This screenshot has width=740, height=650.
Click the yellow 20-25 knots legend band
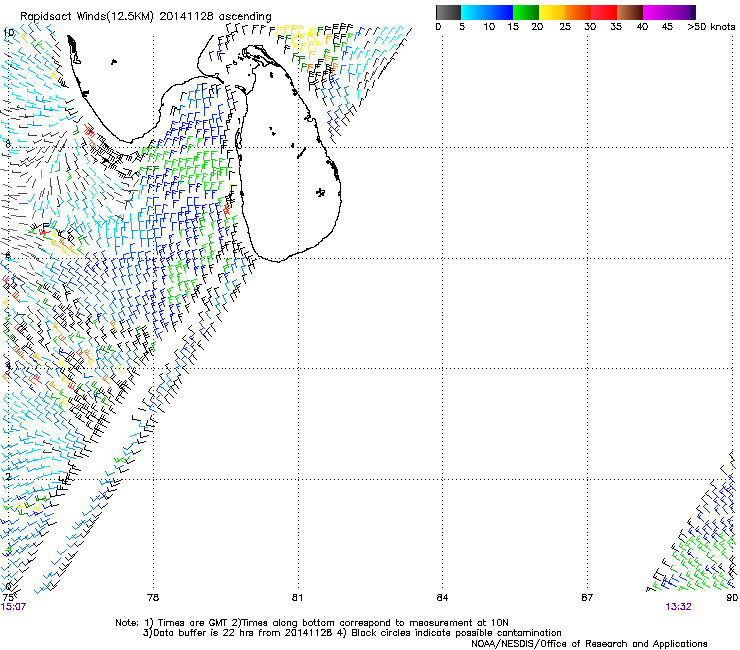(552, 12)
